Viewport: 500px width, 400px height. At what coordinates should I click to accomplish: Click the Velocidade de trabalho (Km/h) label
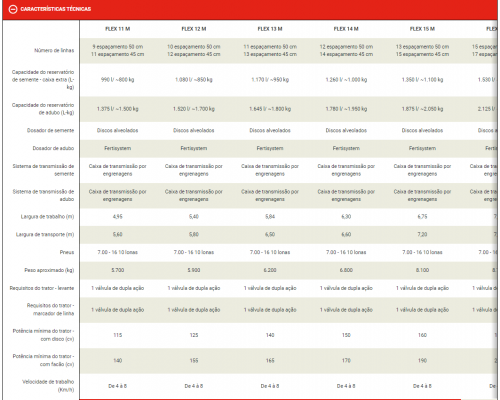[48, 386]
